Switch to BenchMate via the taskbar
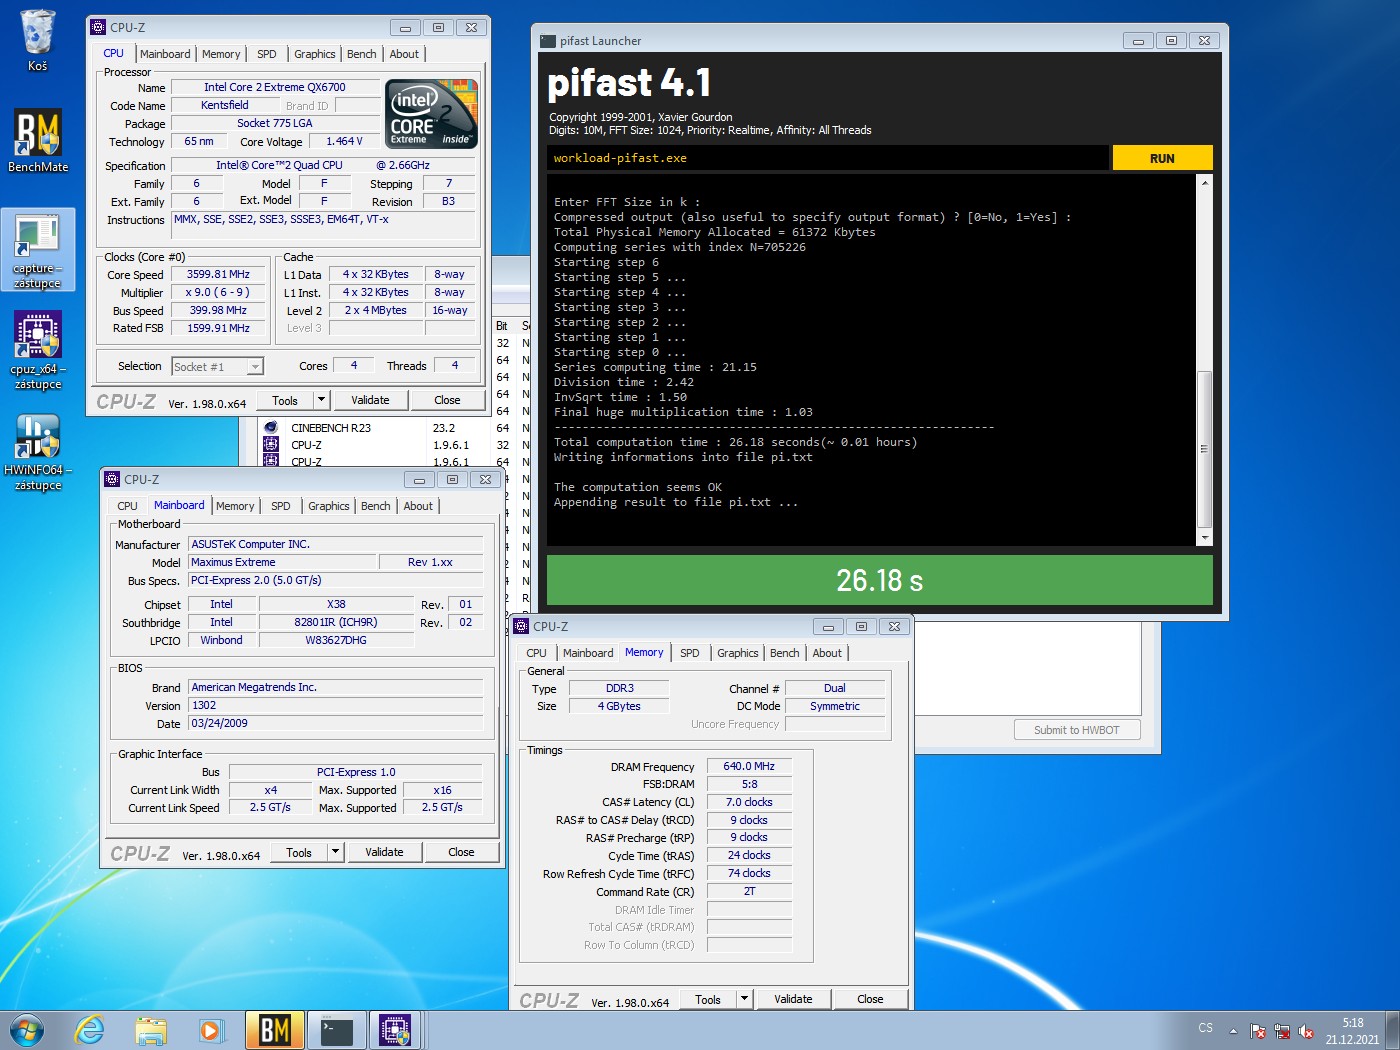The width and height of the screenshot is (1400, 1050). tap(274, 1030)
